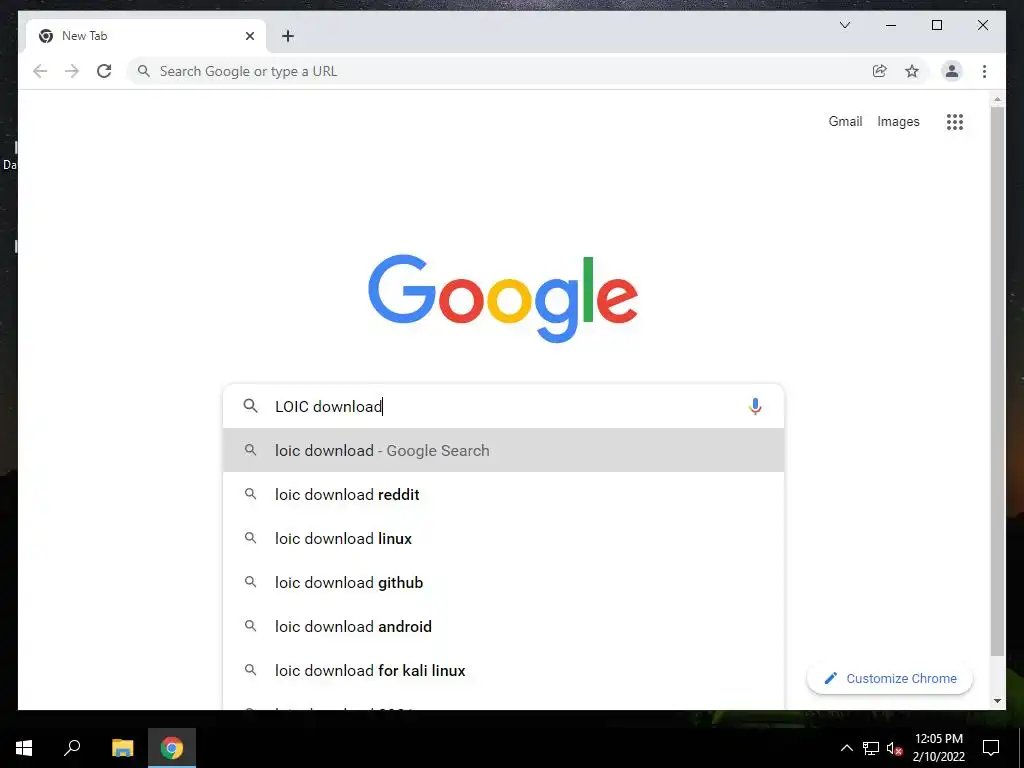Viewport: 1024px width, 768px height.
Task: Expand the tab search chevron in title bar
Action: point(844,25)
